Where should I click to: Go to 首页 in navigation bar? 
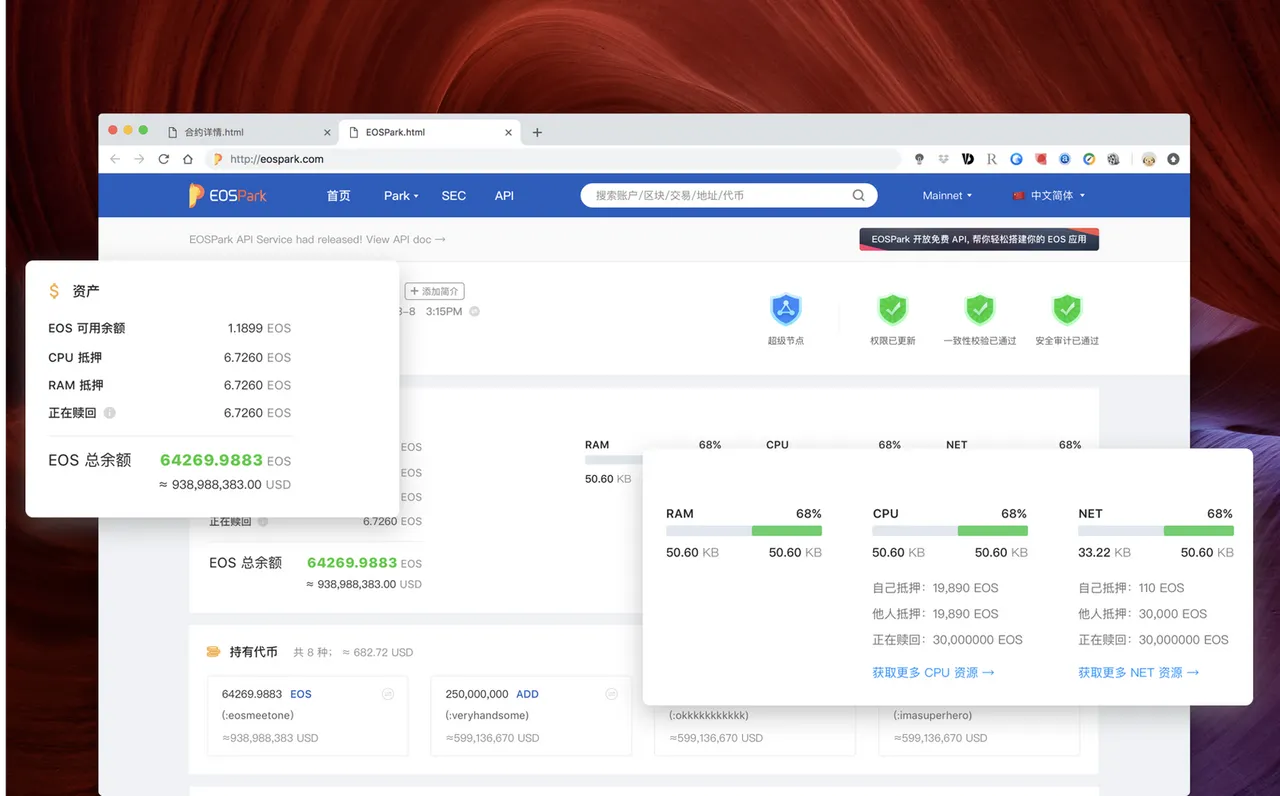[339, 195]
